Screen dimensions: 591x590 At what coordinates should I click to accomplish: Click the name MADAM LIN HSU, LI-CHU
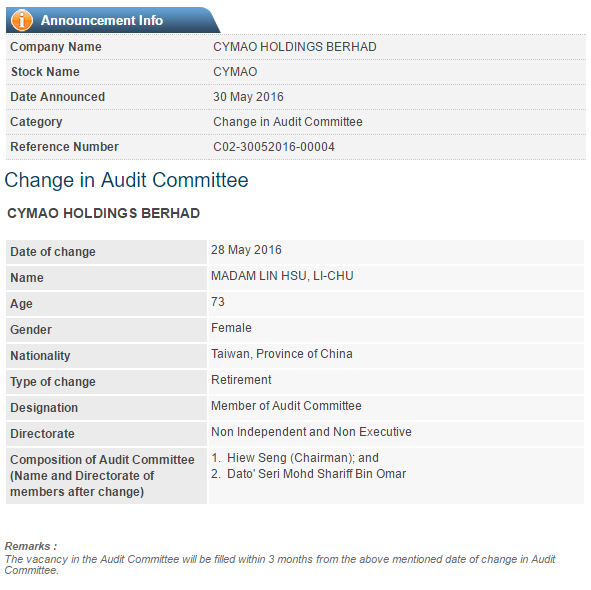click(x=282, y=276)
